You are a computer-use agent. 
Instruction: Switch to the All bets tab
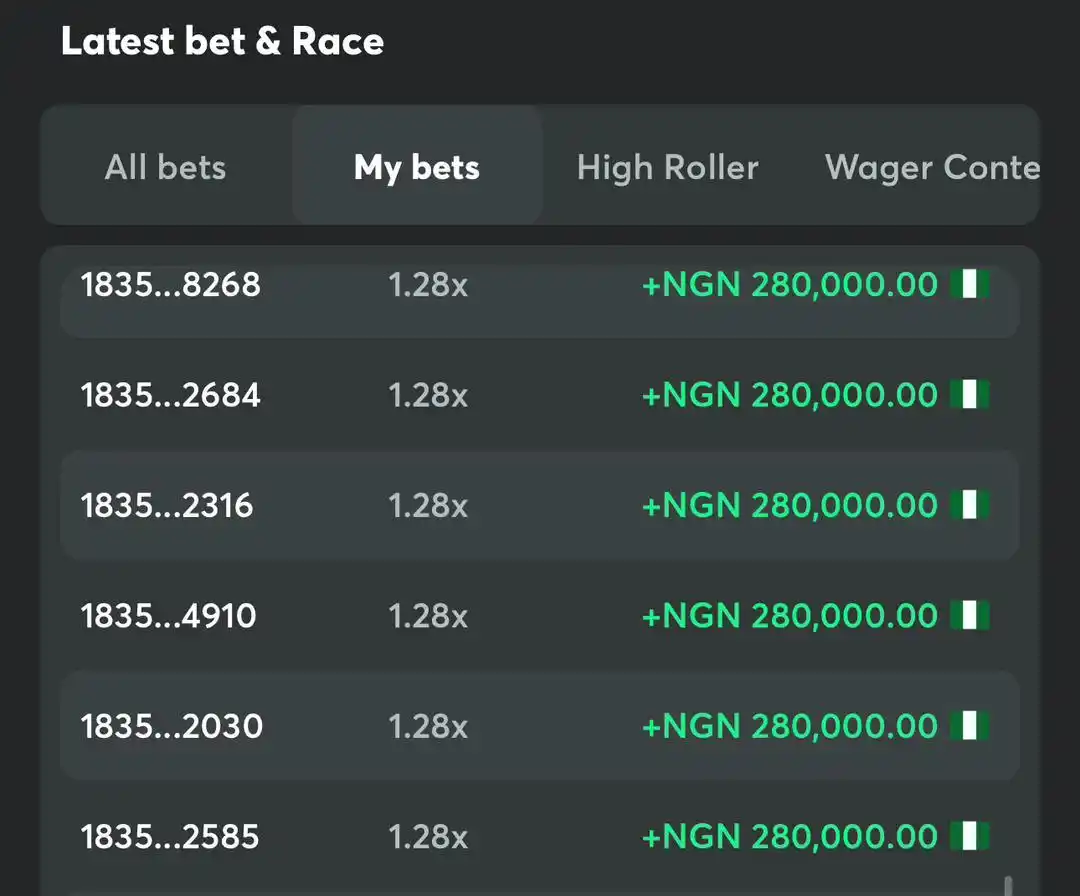click(165, 167)
